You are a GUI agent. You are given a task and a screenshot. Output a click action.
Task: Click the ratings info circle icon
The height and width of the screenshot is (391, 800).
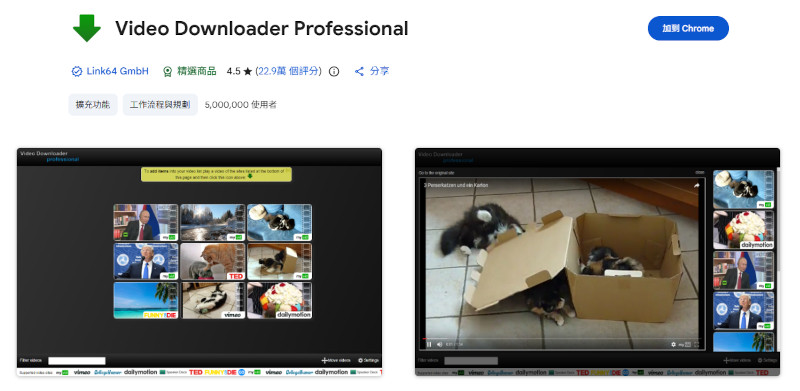(x=334, y=71)
